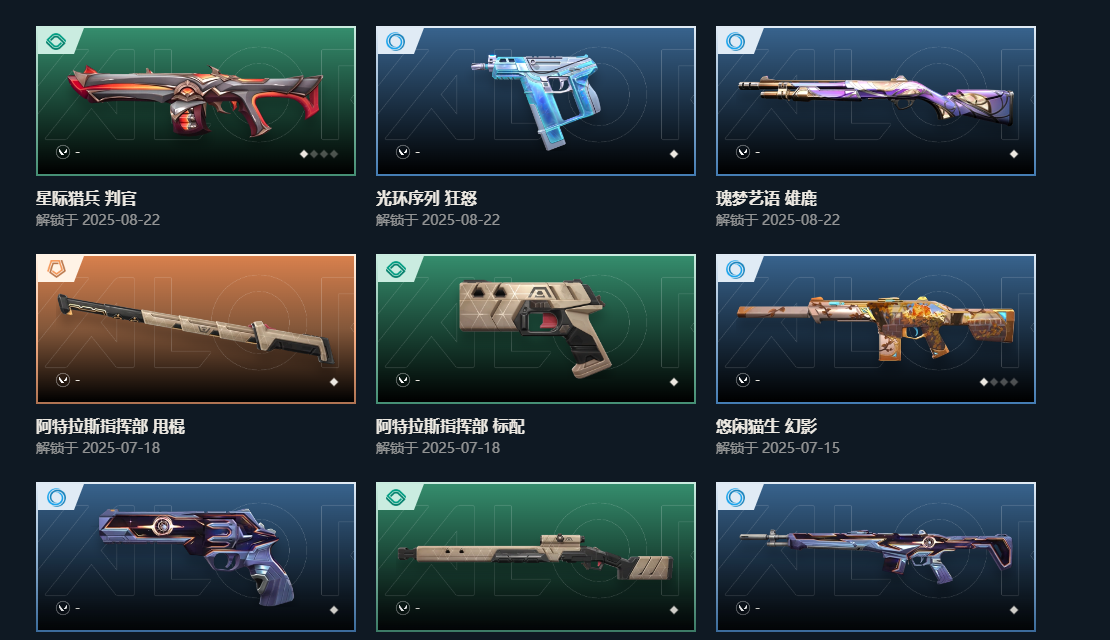1110x640 pixels.
Task: Open the 阿特拉斯指挥部 标配 pistol skin thumbnail
Action: 536,328
